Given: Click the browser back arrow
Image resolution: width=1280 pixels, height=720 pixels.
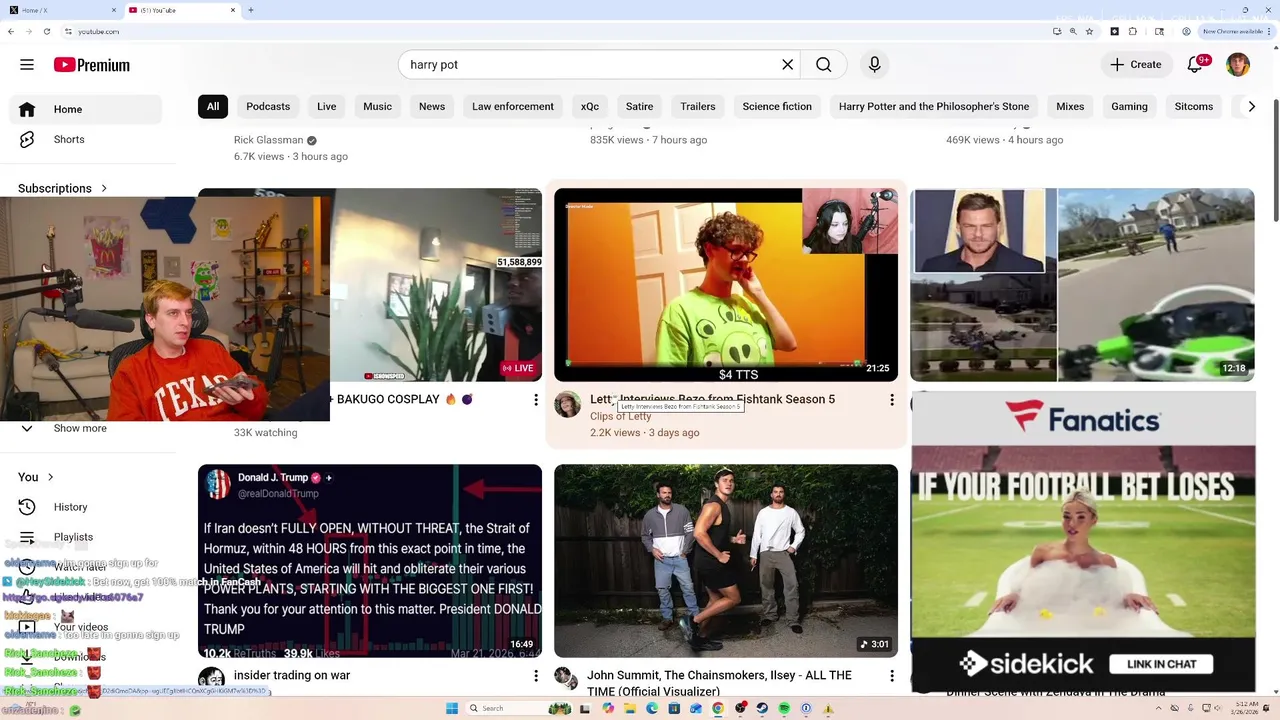Looking at the screenshot, I should [11, 31].
